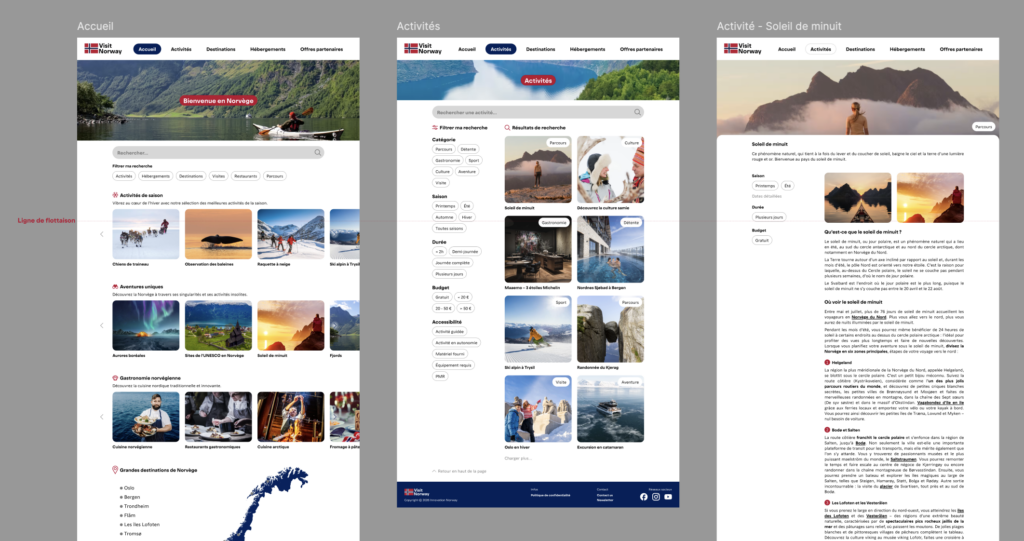Image resolution: width=1024 pixels, height=541 pixels.
Task: Enable the PMR accessibility filter chip
Action: click(440, 376)
